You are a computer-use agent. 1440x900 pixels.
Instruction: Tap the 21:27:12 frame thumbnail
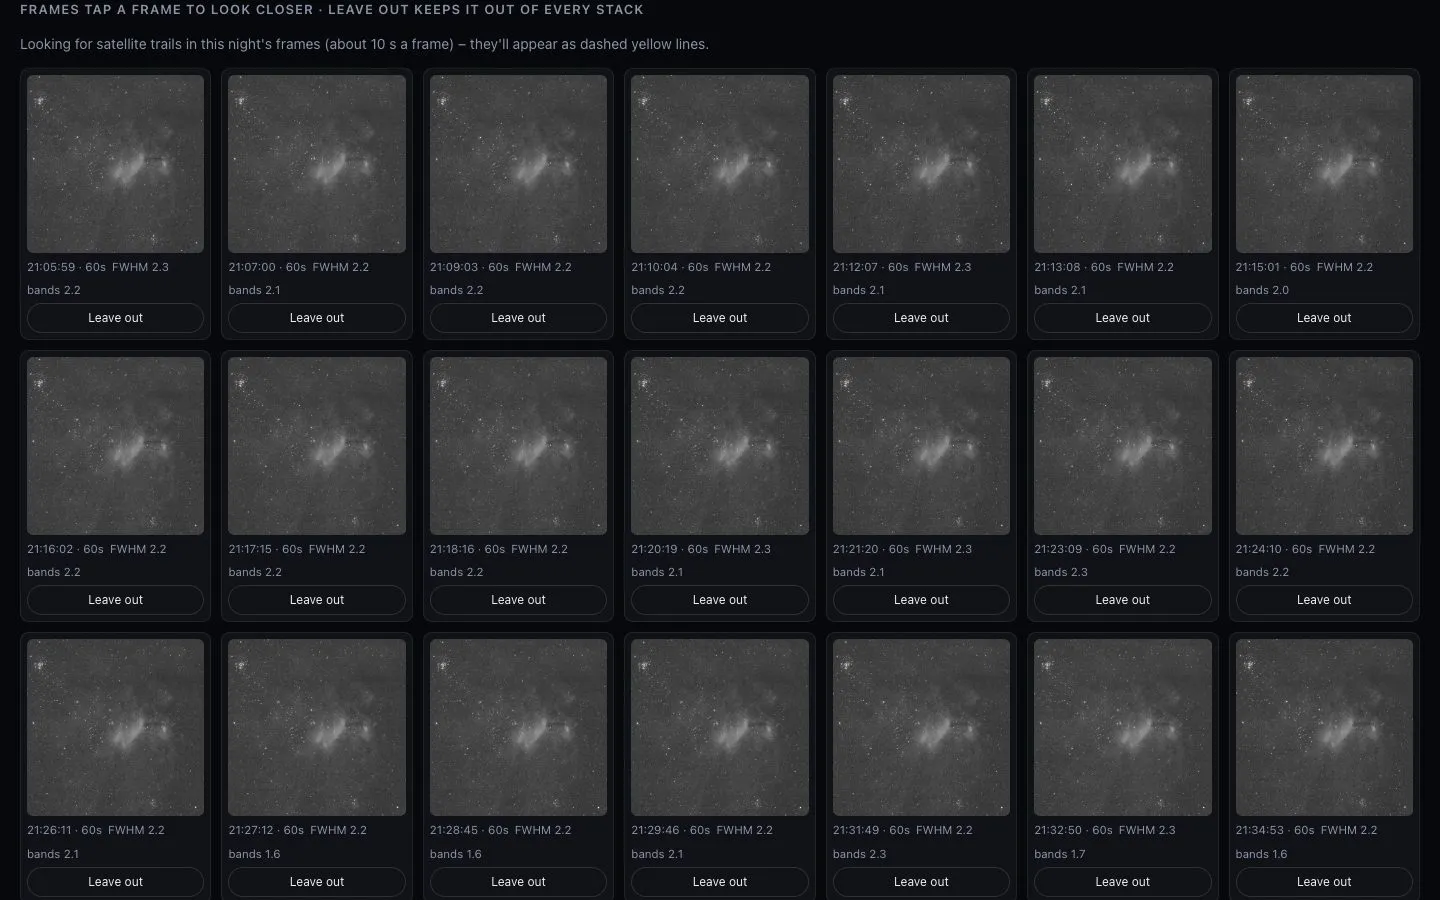[x=317, y=727]
